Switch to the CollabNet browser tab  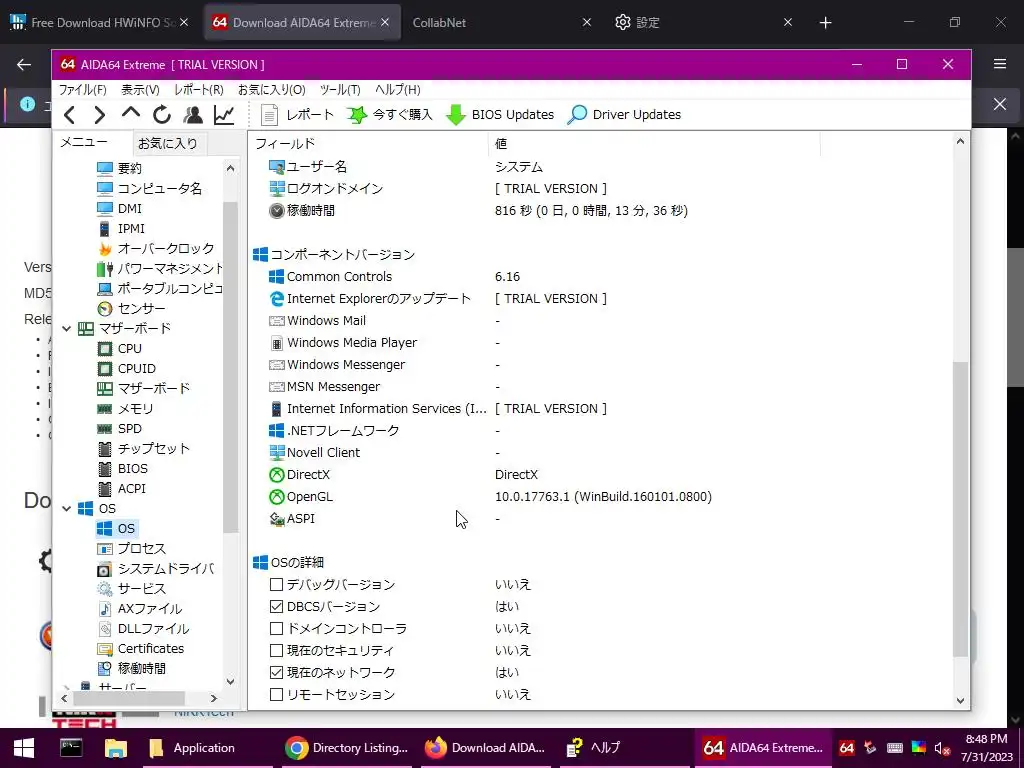(500, 22)
